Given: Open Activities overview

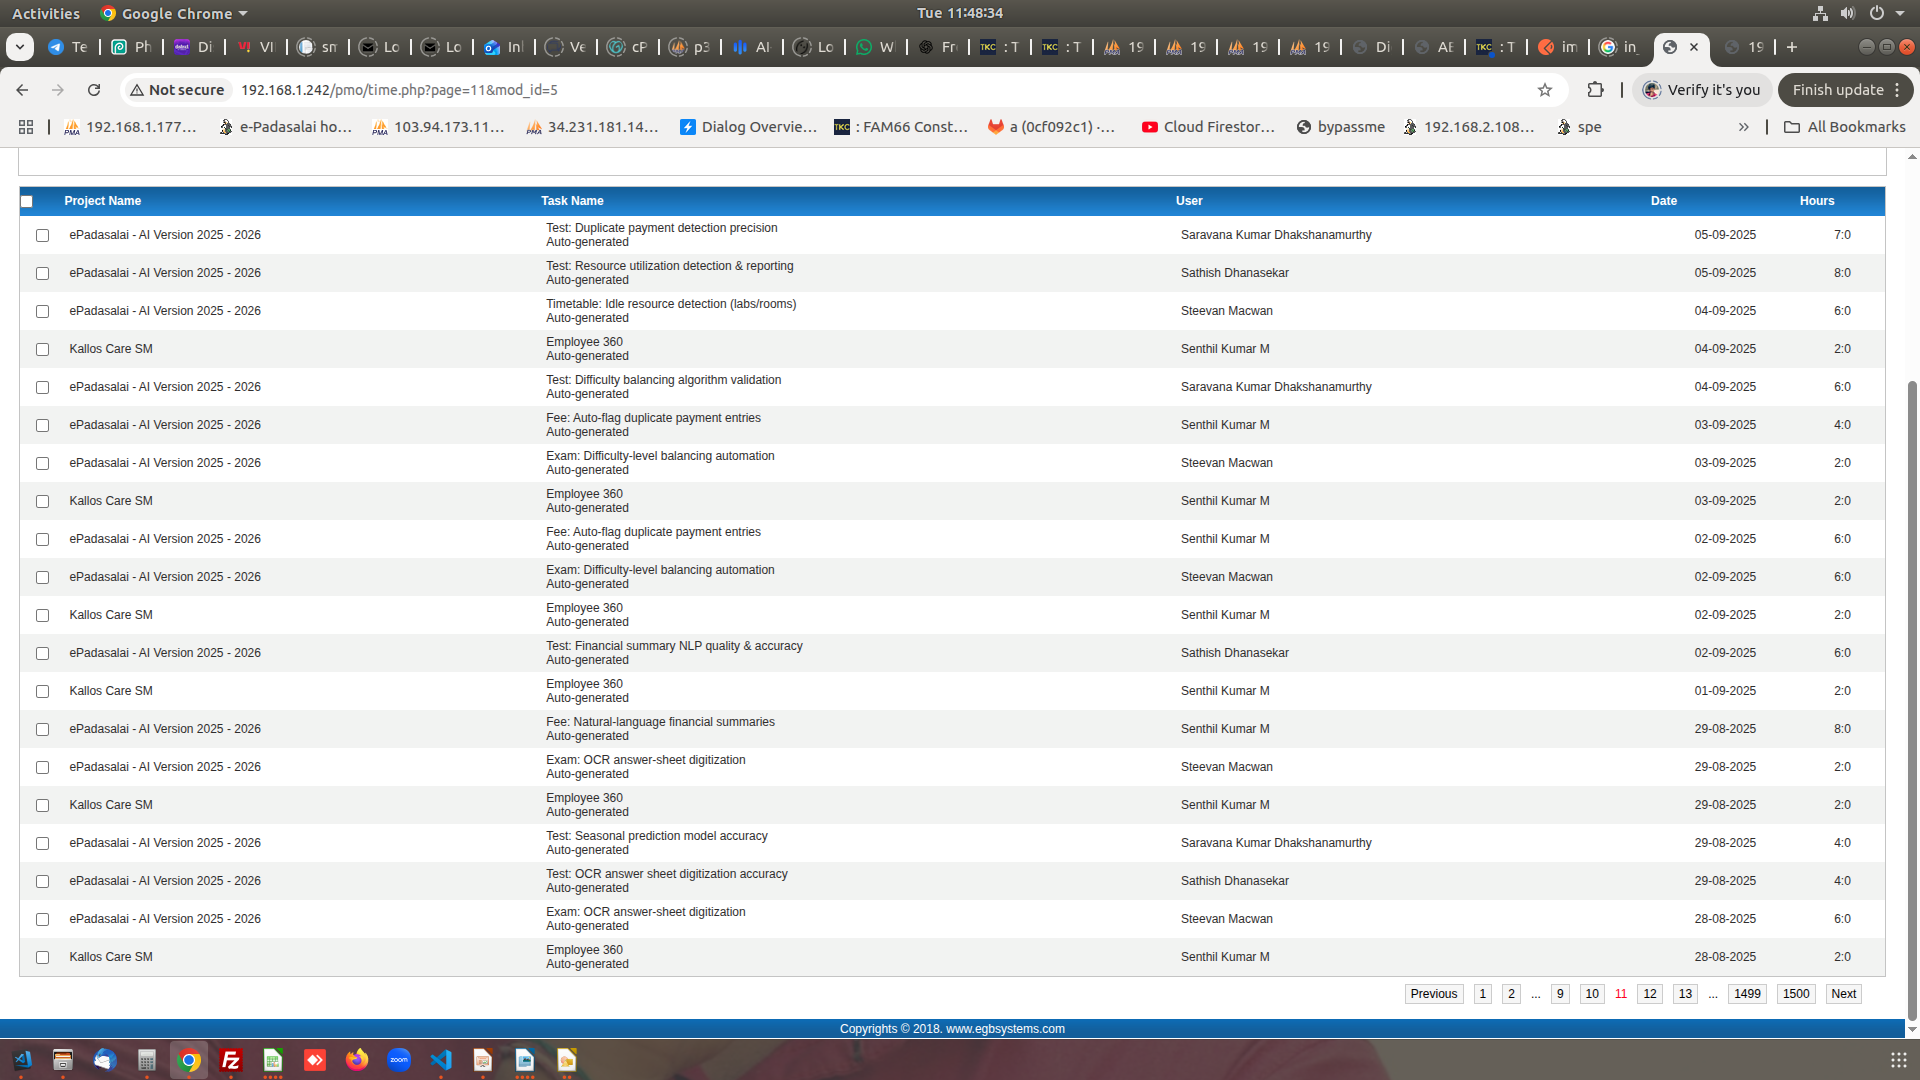Looking at the screenshot, I should 46,13.
